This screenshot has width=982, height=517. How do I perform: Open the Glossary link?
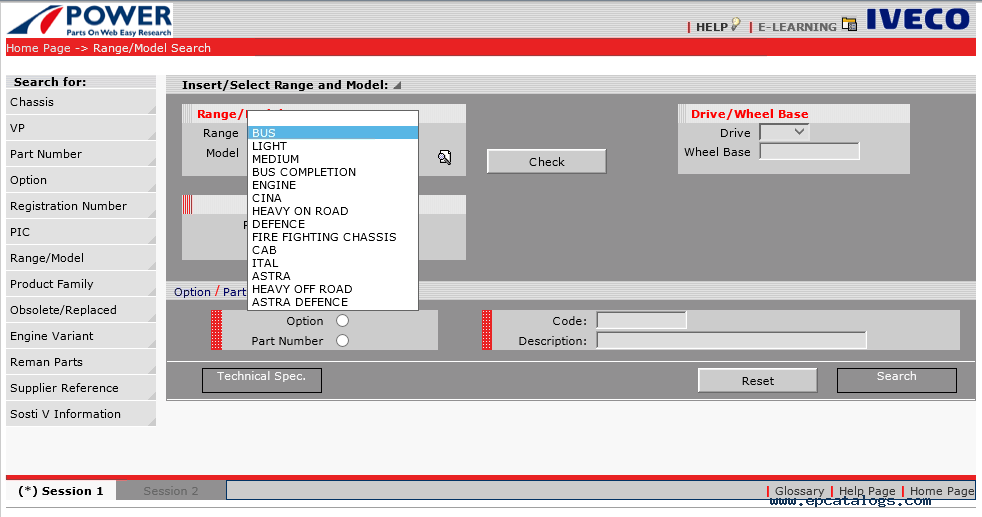click(799, 491)
